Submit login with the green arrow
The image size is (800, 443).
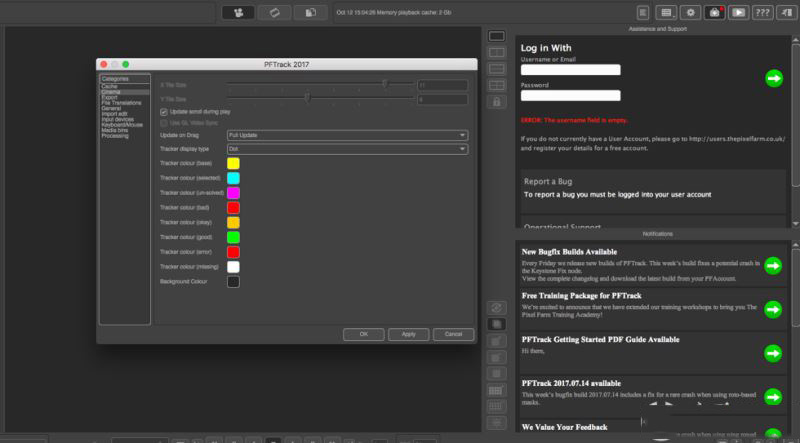[774, 78]
